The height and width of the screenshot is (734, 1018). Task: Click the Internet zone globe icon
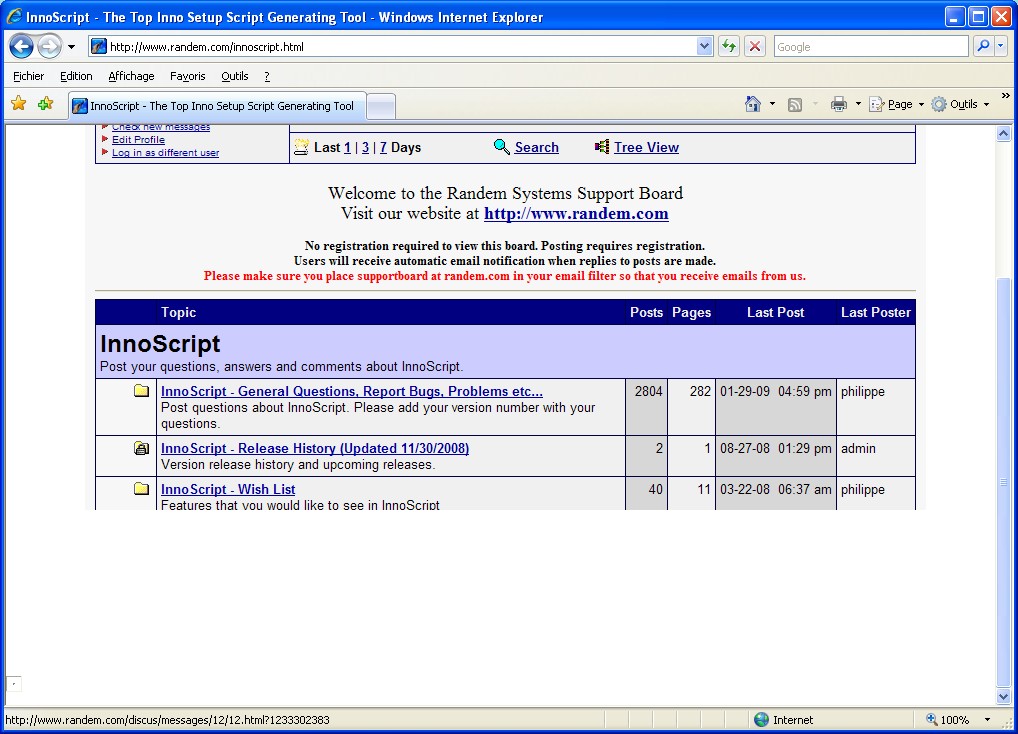tap(762, 720)
